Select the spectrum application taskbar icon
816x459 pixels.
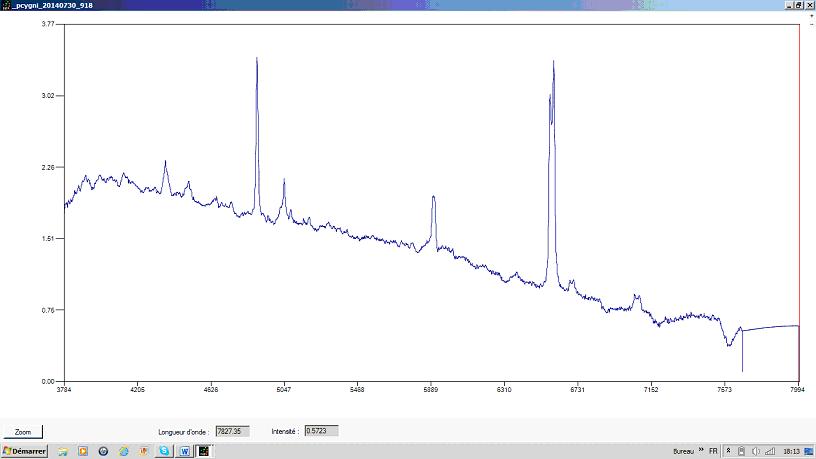[204, 451]
